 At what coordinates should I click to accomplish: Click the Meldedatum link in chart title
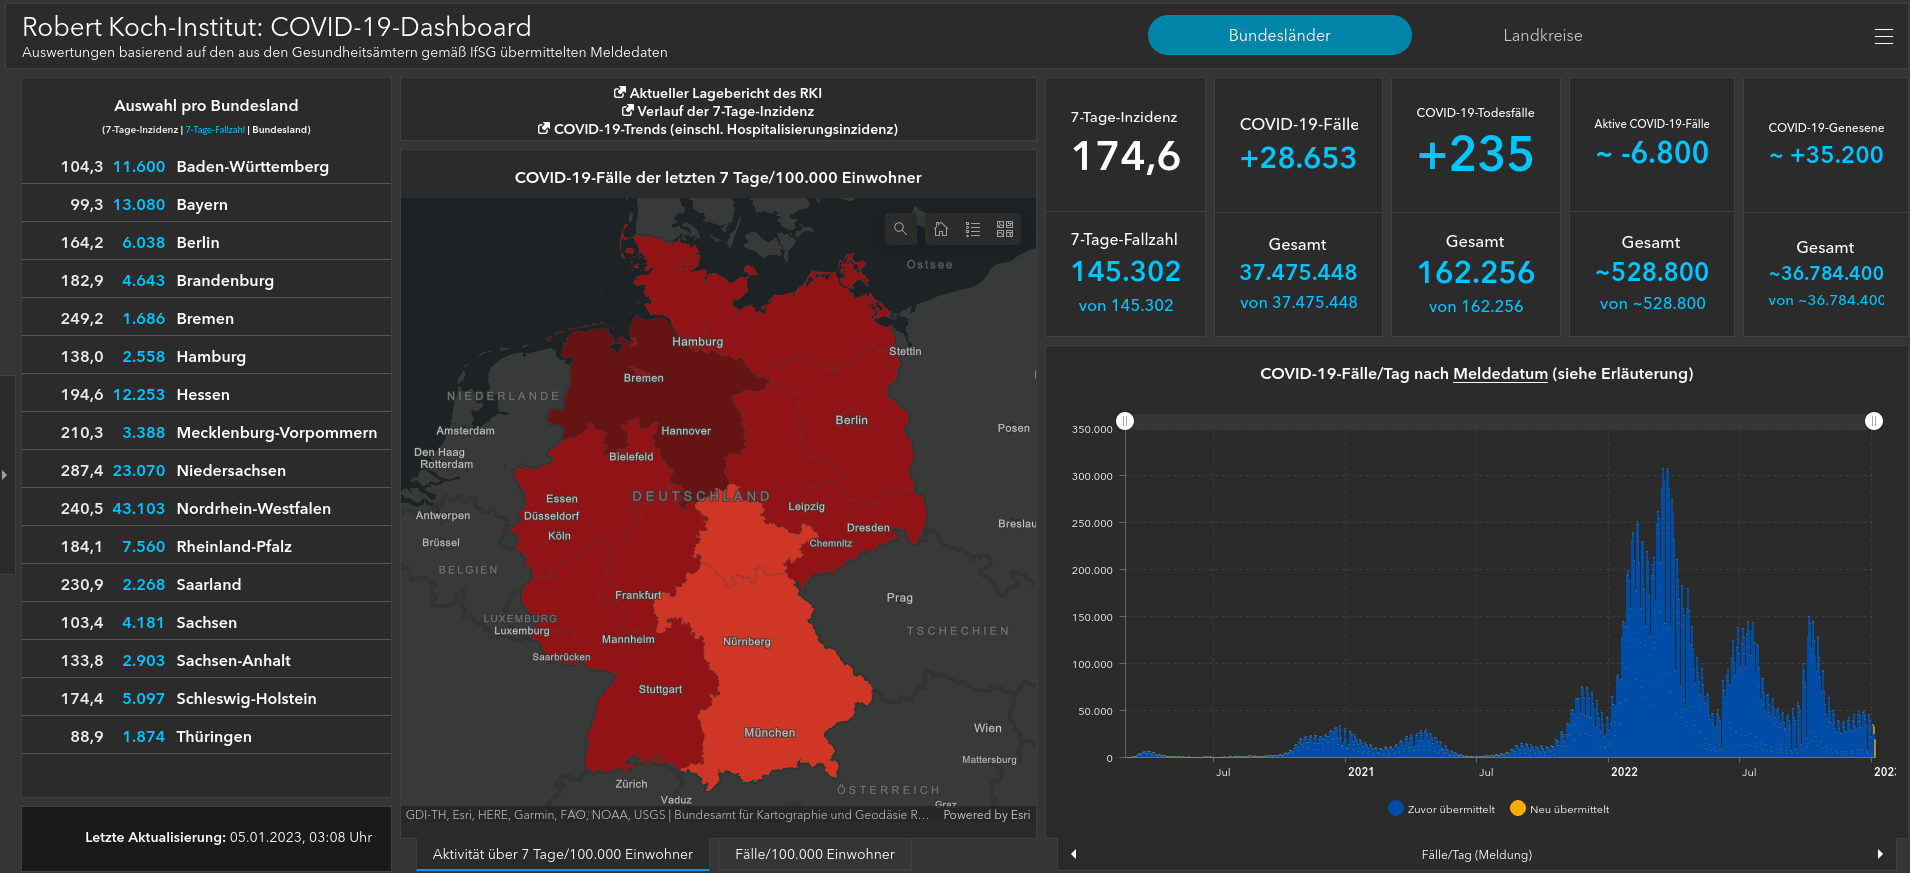pos(1499,374)
